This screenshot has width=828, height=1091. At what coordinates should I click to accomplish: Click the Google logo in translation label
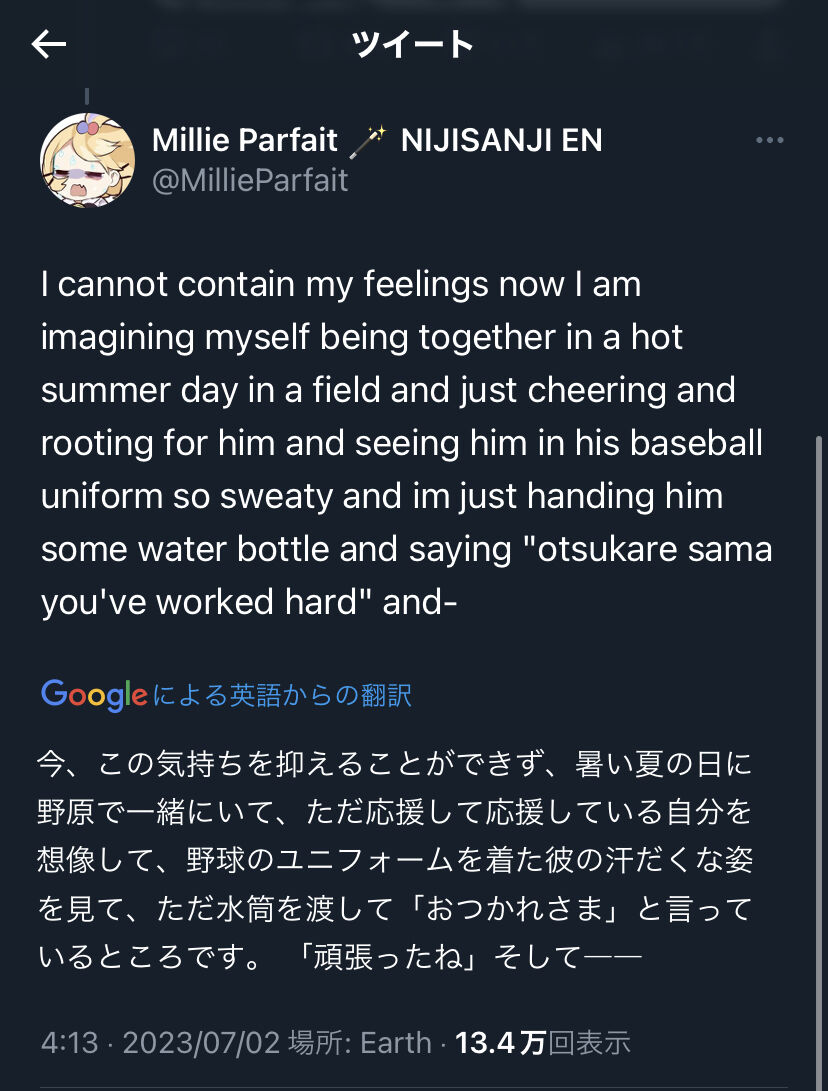tap(94, 694)
